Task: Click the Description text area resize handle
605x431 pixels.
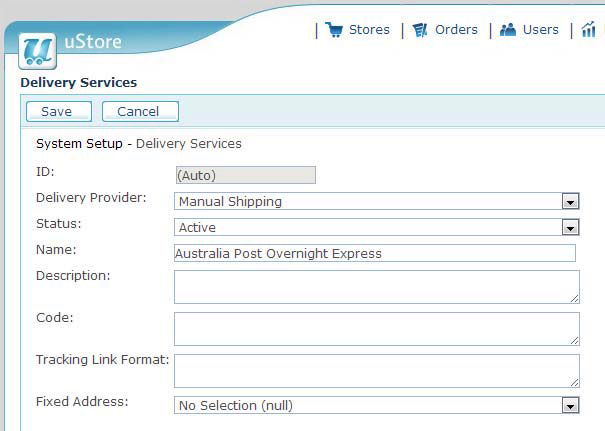Action: click(575, 299)
